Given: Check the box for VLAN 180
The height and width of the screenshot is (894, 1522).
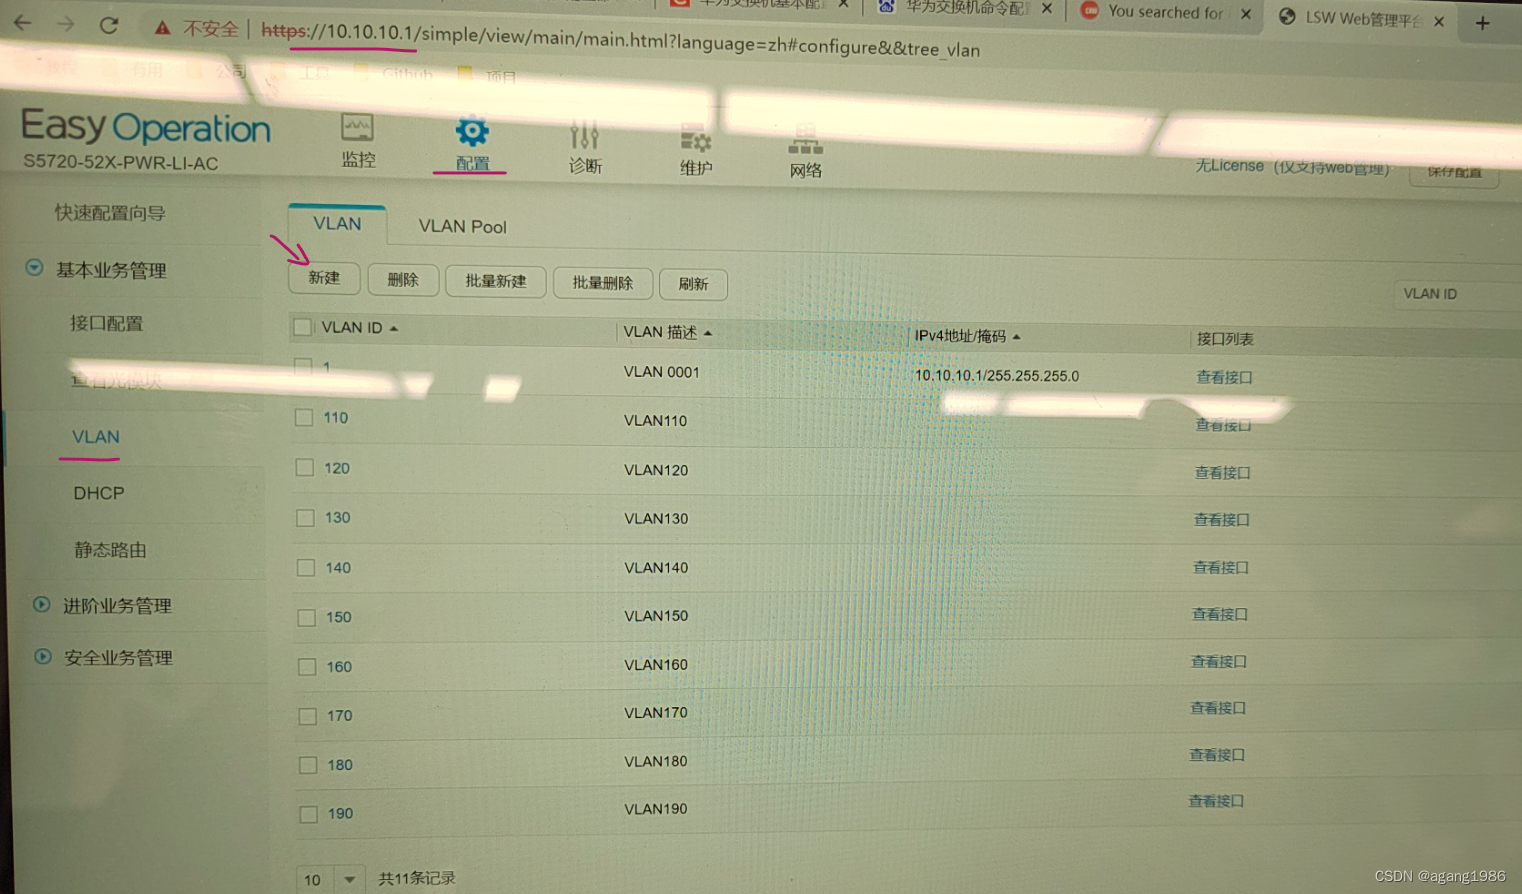Looking at the screenshot, I should coord(308,765).
